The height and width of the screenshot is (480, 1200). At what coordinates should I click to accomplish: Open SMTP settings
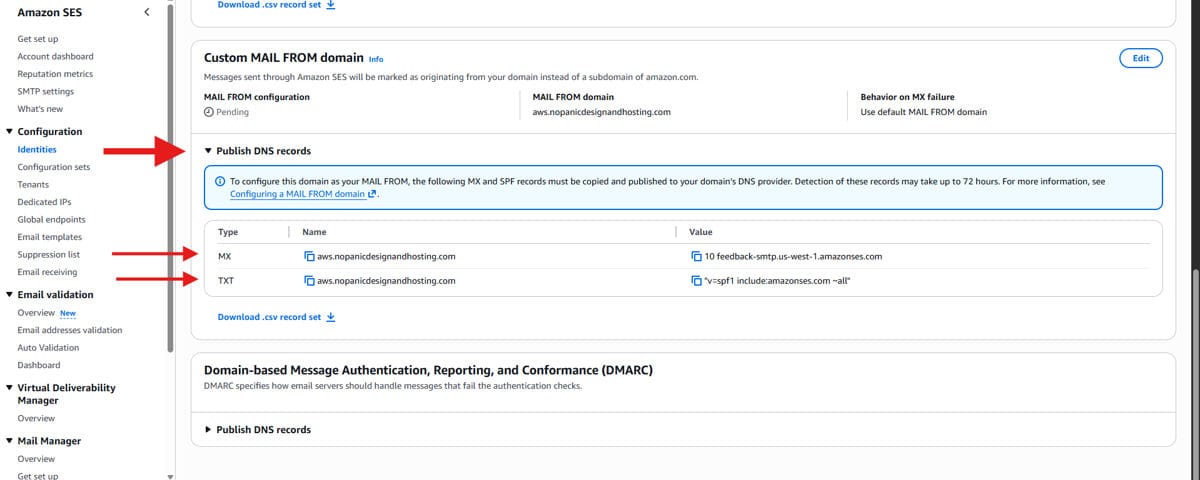(45, 91)
